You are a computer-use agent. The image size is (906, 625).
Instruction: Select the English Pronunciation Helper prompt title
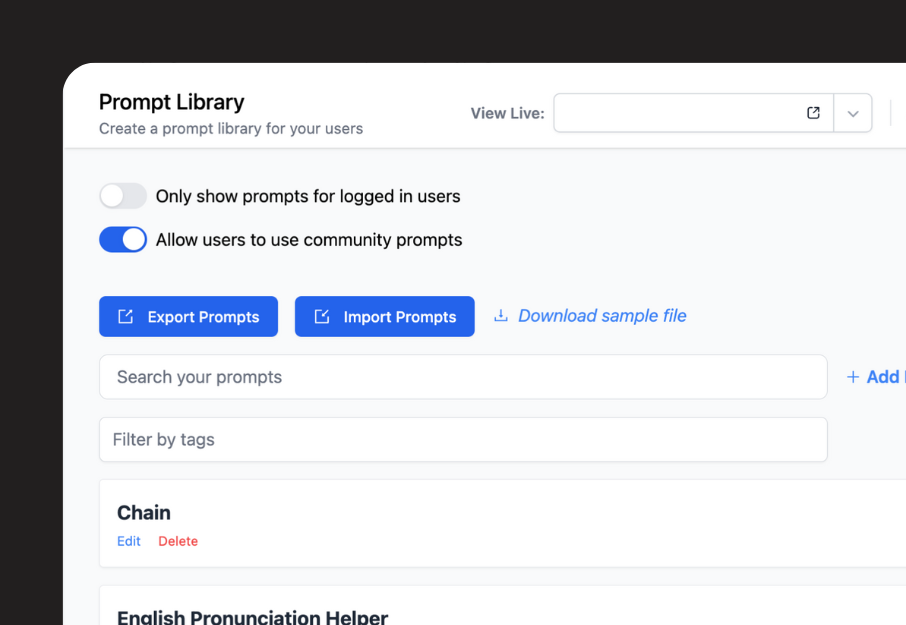[253, 616]
